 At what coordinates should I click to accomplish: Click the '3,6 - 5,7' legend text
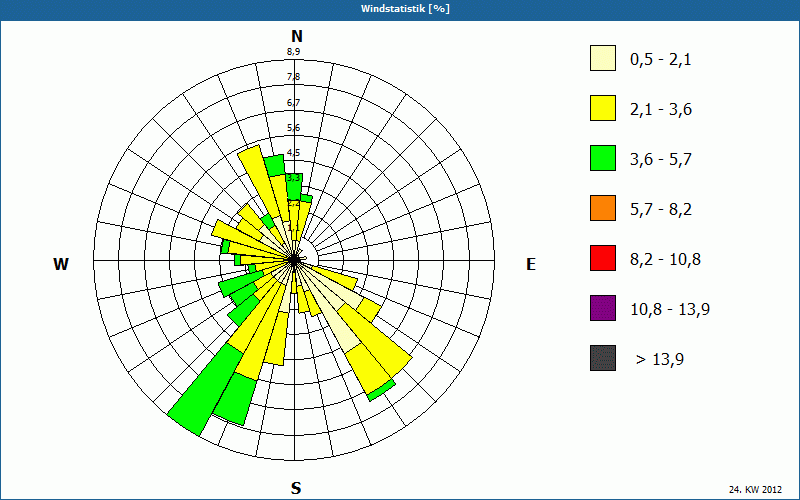pyautogui.click(x=661, y=160)
